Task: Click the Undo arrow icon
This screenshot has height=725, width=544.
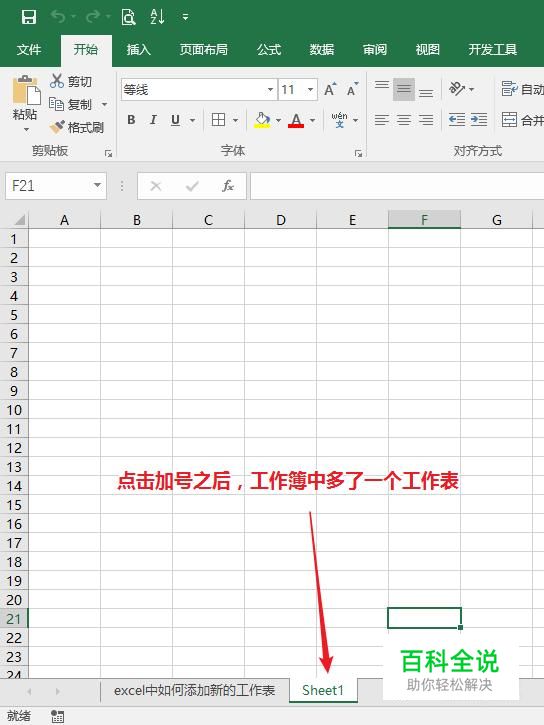Action: point(58,17)
